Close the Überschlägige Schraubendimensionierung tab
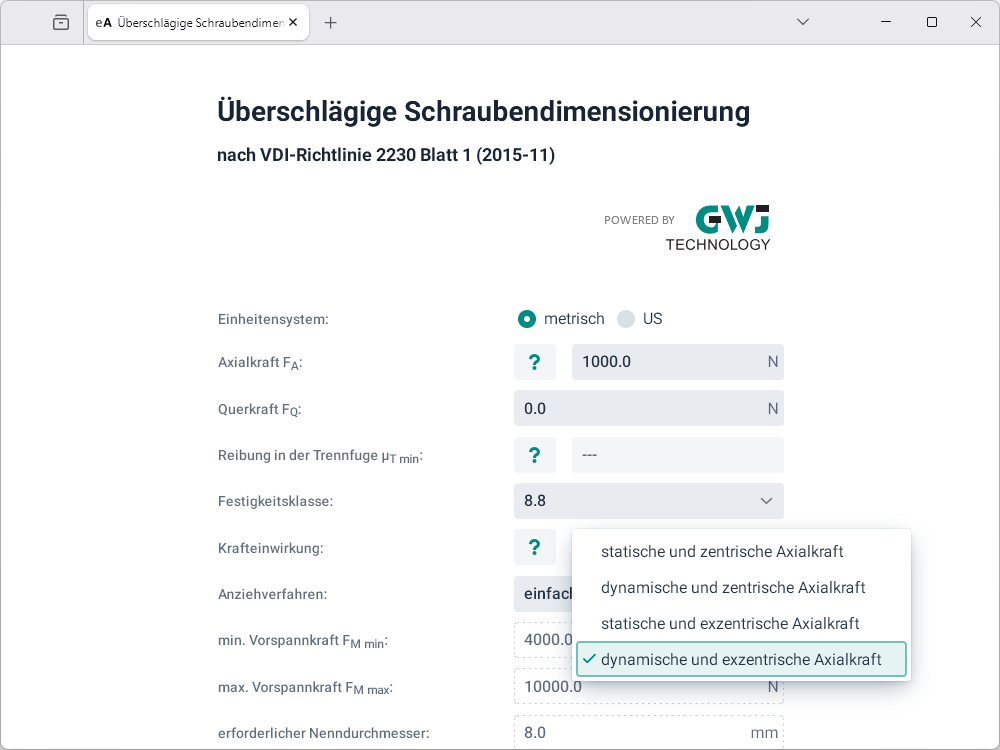1000x750 pixels. (x=293, y=22)
